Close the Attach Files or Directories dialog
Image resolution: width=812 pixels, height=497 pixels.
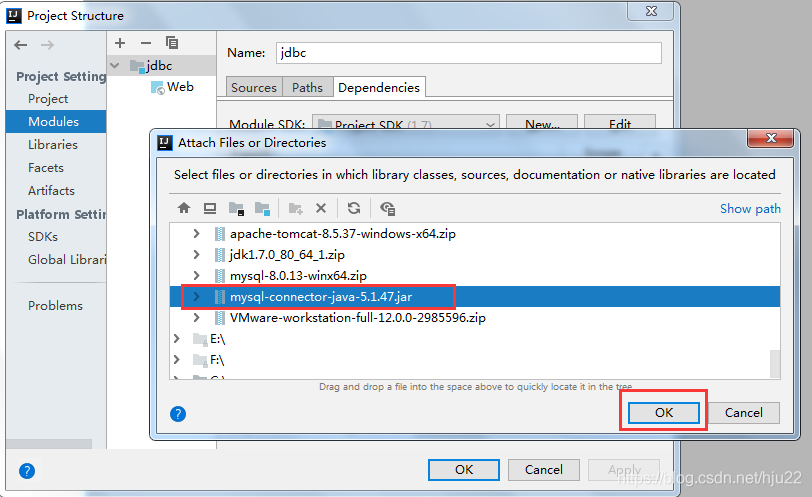pos(771,138)
